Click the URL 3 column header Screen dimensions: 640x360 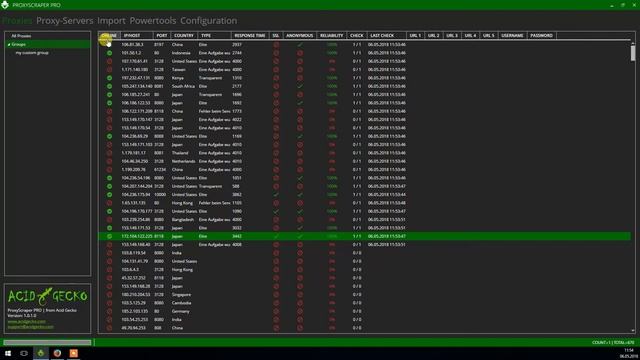pyautogui.click(x=452, y=36)
